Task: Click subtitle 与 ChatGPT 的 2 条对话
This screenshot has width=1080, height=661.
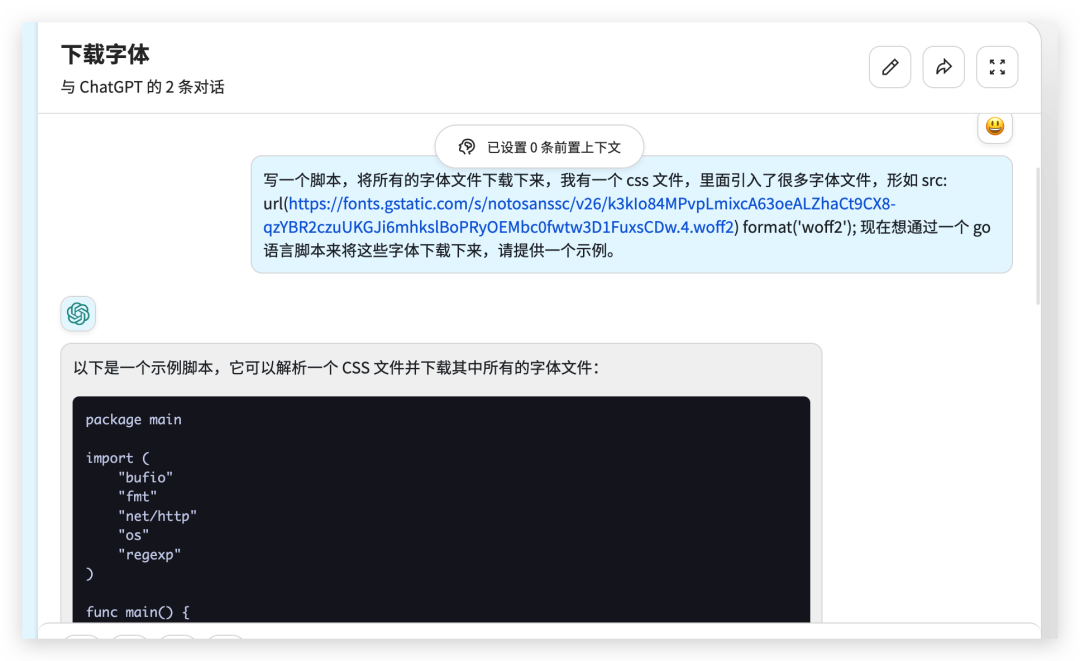Action: tap(143, 87)
